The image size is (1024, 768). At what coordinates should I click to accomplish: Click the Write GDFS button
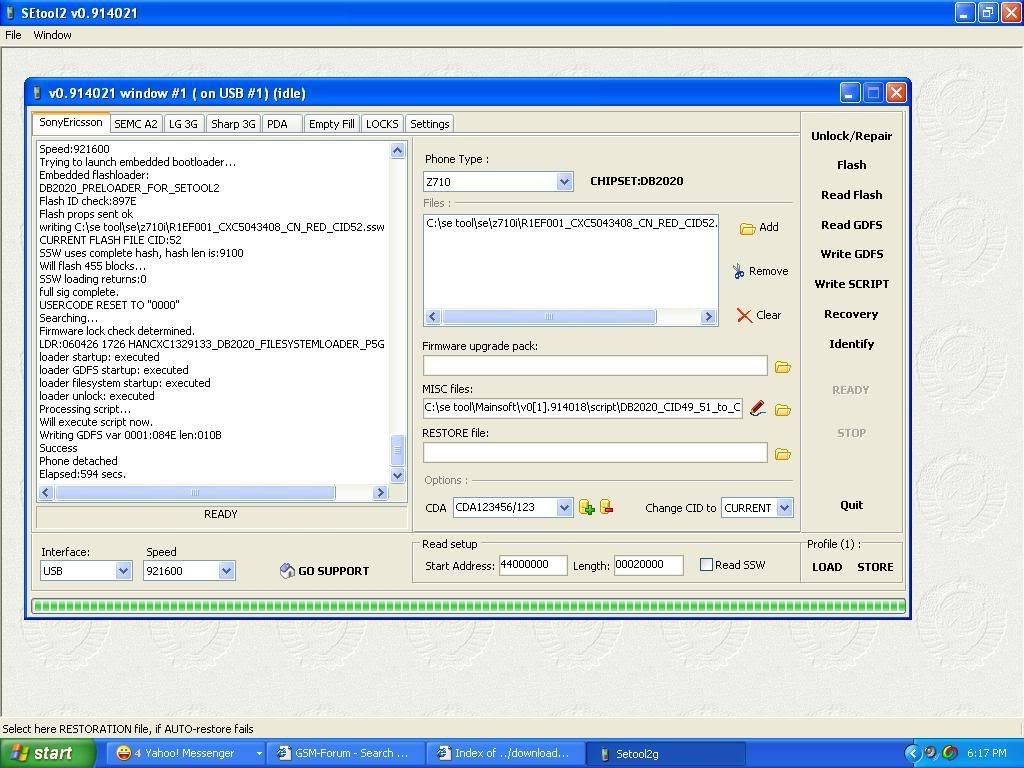click(x=852, y=254)
